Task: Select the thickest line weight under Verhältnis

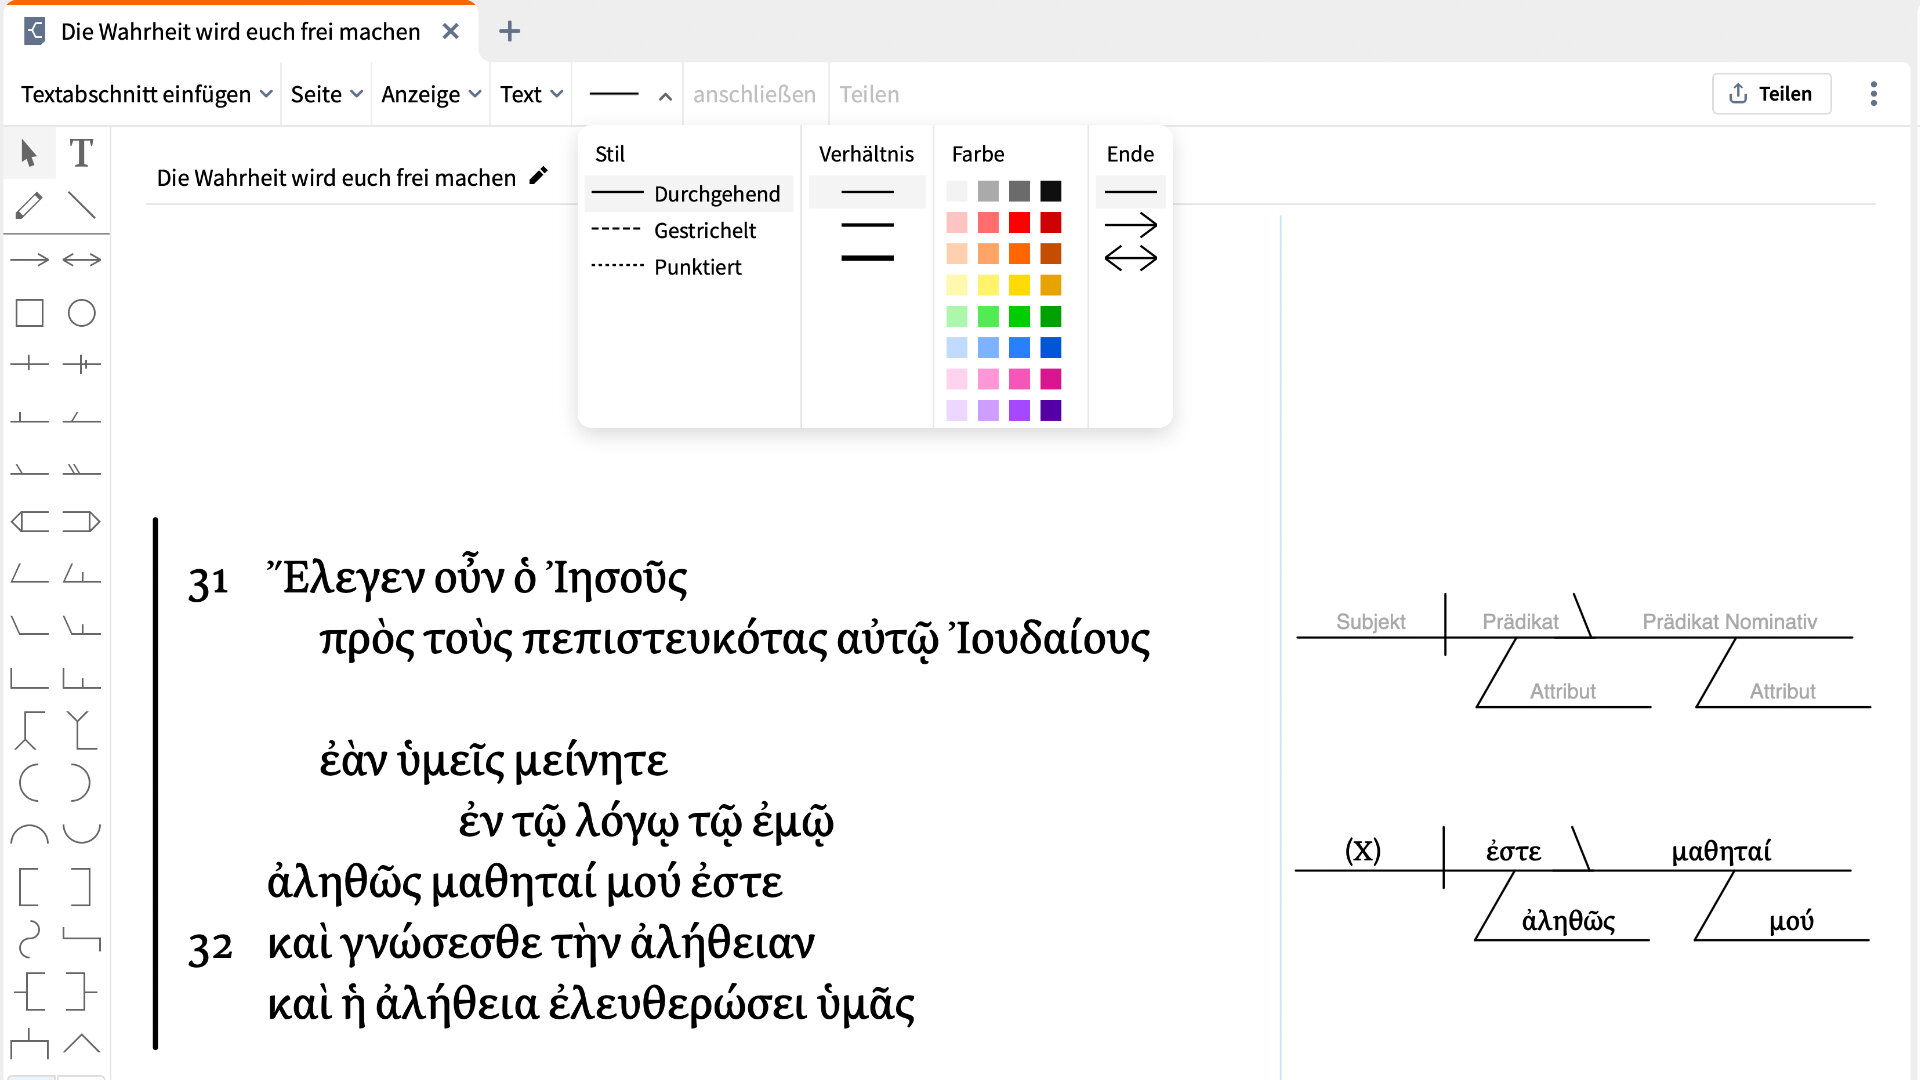Action: (867, 258)
